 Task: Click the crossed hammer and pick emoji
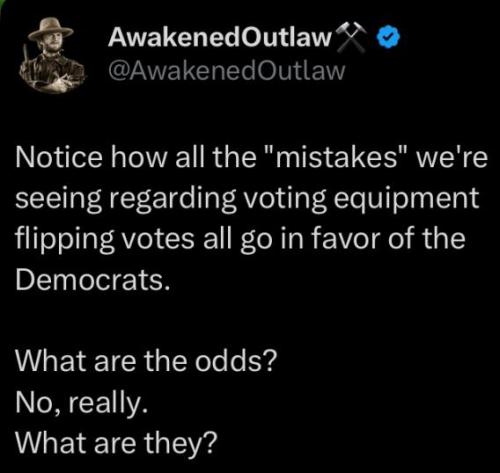point(351,37)
